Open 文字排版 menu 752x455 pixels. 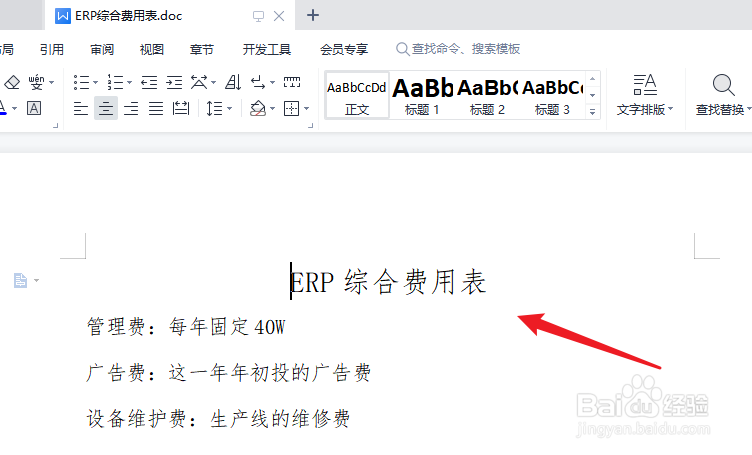pos(645,95)
